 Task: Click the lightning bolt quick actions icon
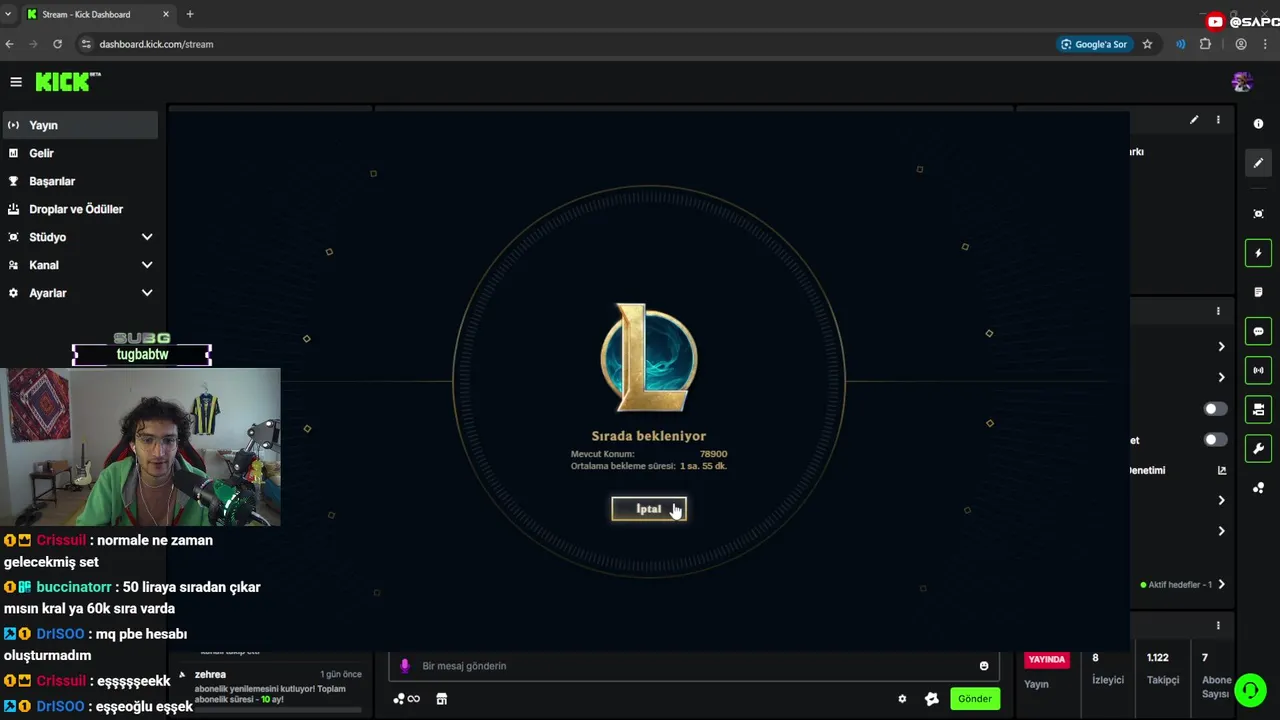(x=1258, y=253)
